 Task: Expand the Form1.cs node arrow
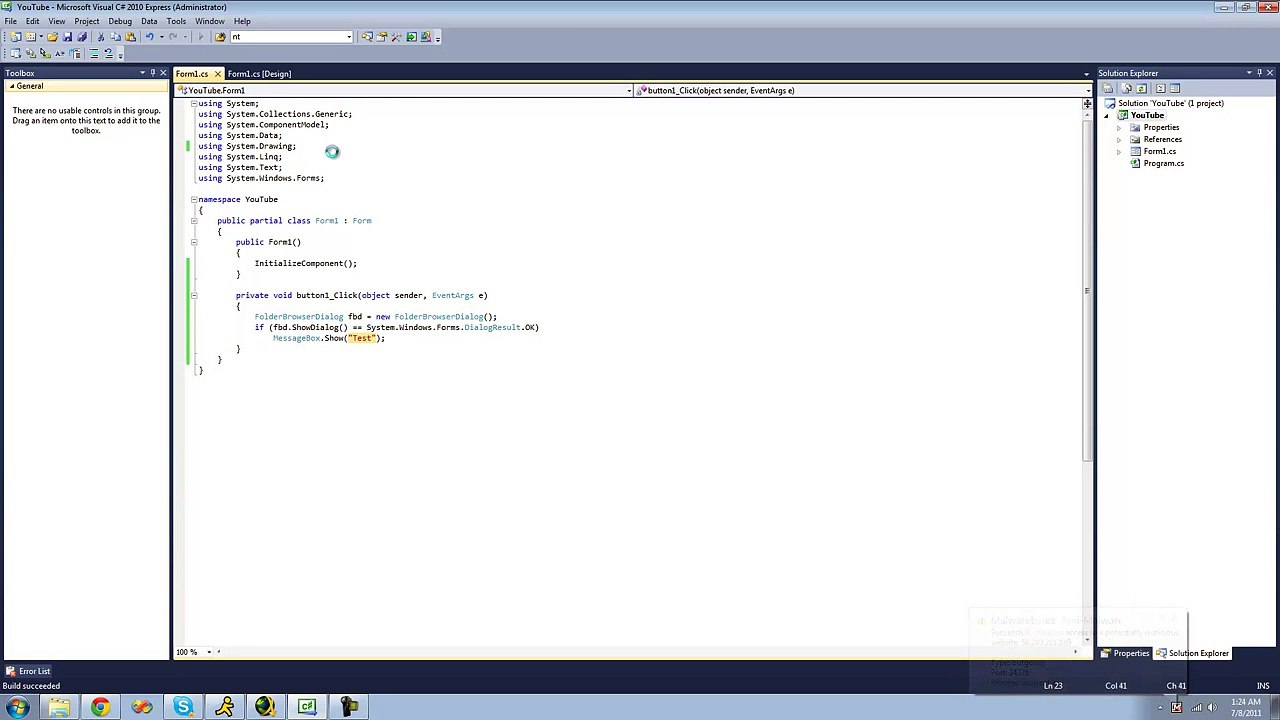[x=1119, y=152]
